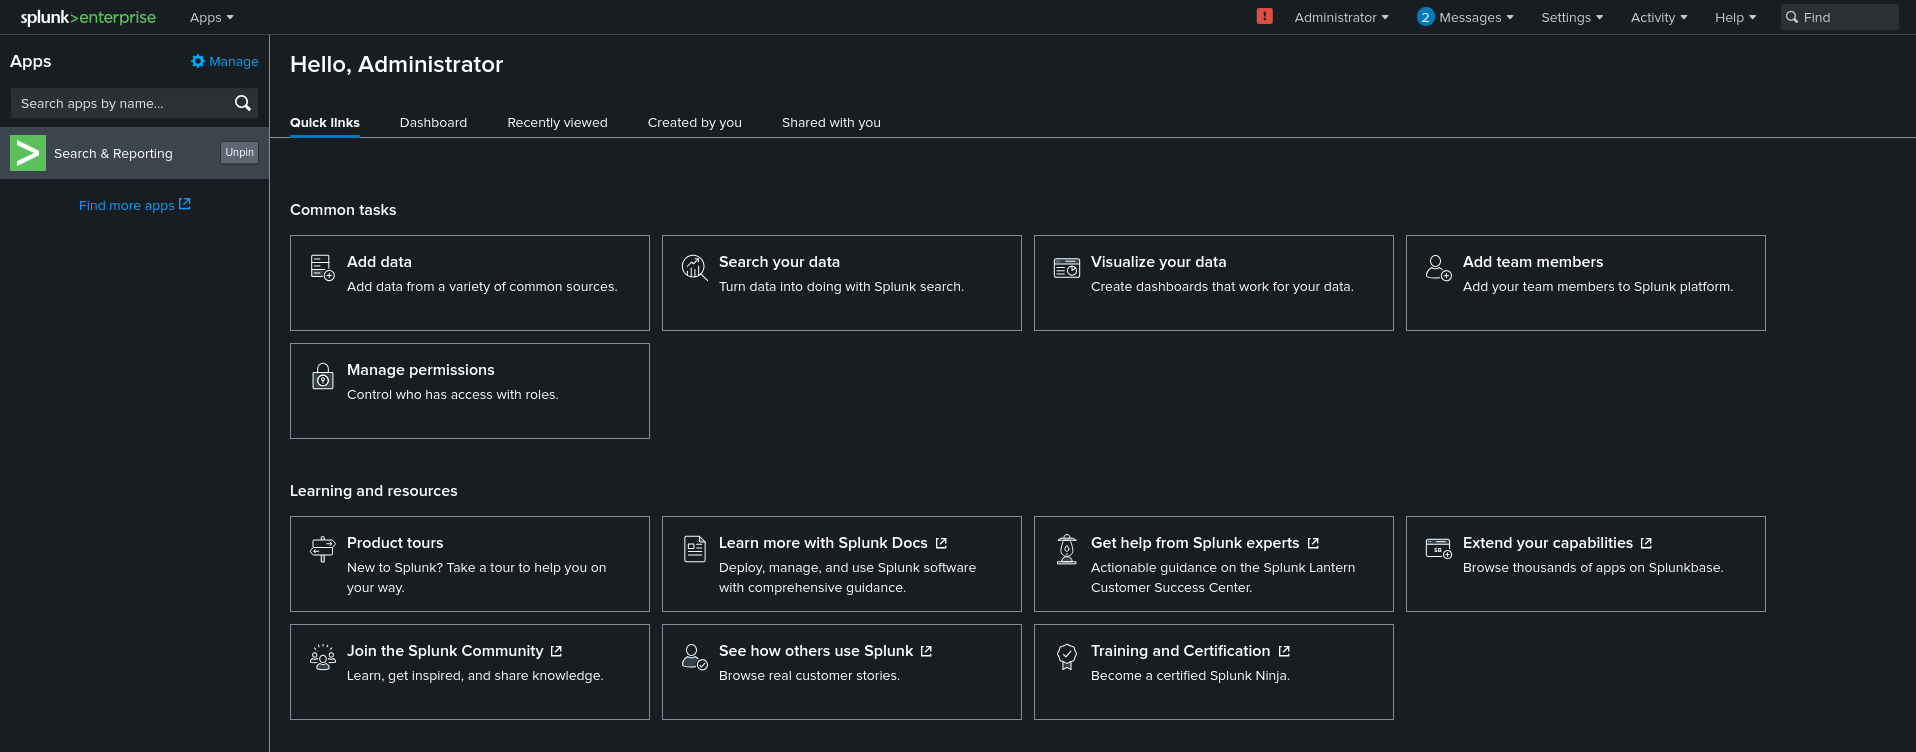Screen dimensions: 1916x752
Task: Click the See how others use Splunk icon
Action: (x=694, y=656)
